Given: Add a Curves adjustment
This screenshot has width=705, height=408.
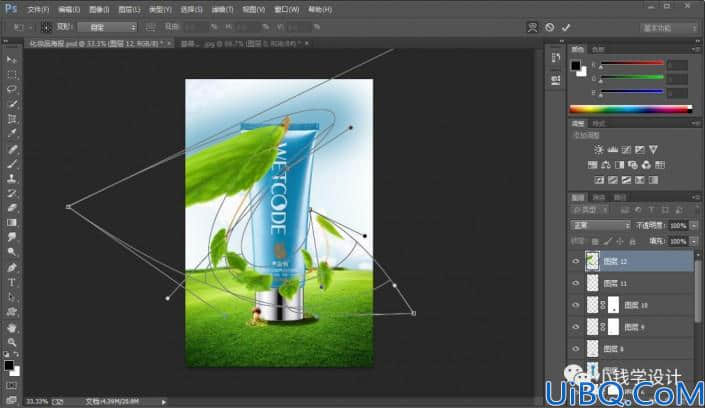Looking at the screenshot, I should coord(626,149).
